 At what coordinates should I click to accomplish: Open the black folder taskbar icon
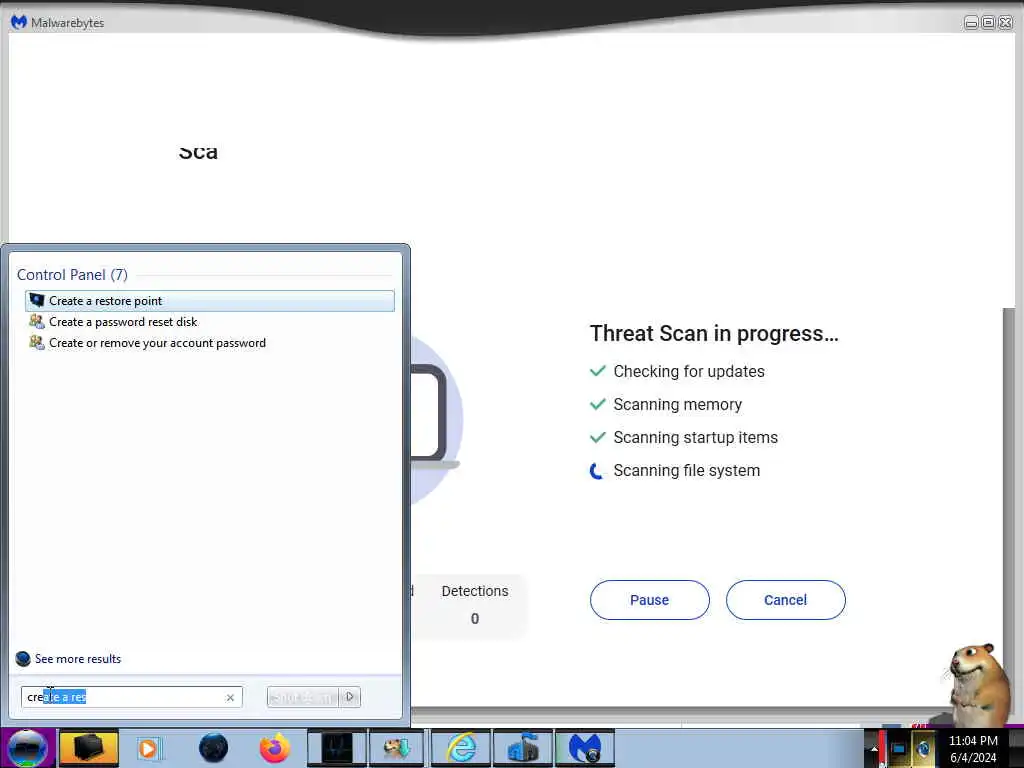[89, 748]
